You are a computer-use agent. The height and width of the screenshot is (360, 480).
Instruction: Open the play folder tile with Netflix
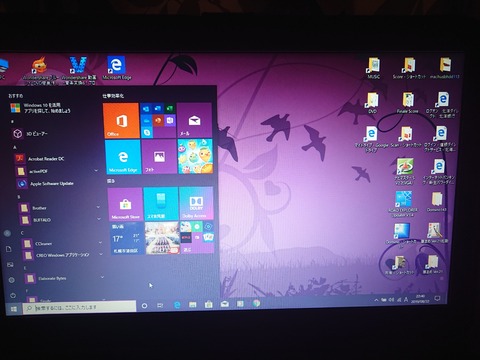click(197, 237)
